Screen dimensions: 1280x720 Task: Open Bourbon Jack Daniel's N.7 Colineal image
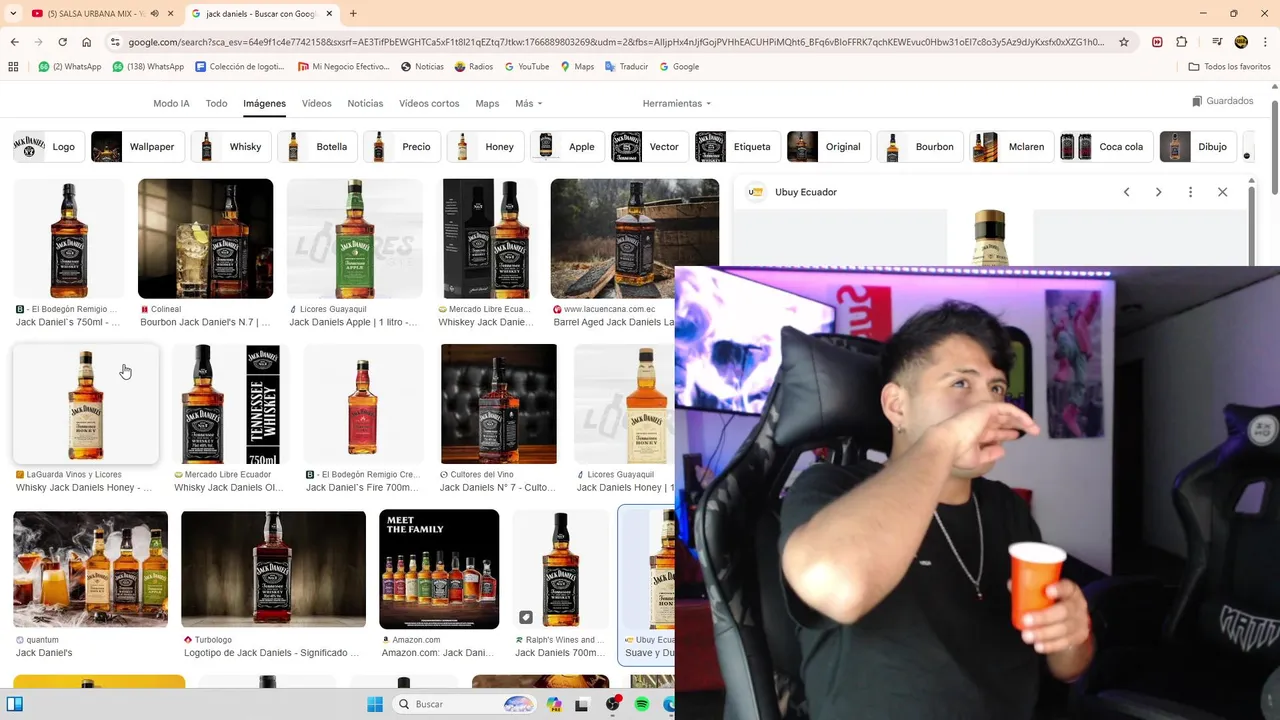(x=205, y=239)
